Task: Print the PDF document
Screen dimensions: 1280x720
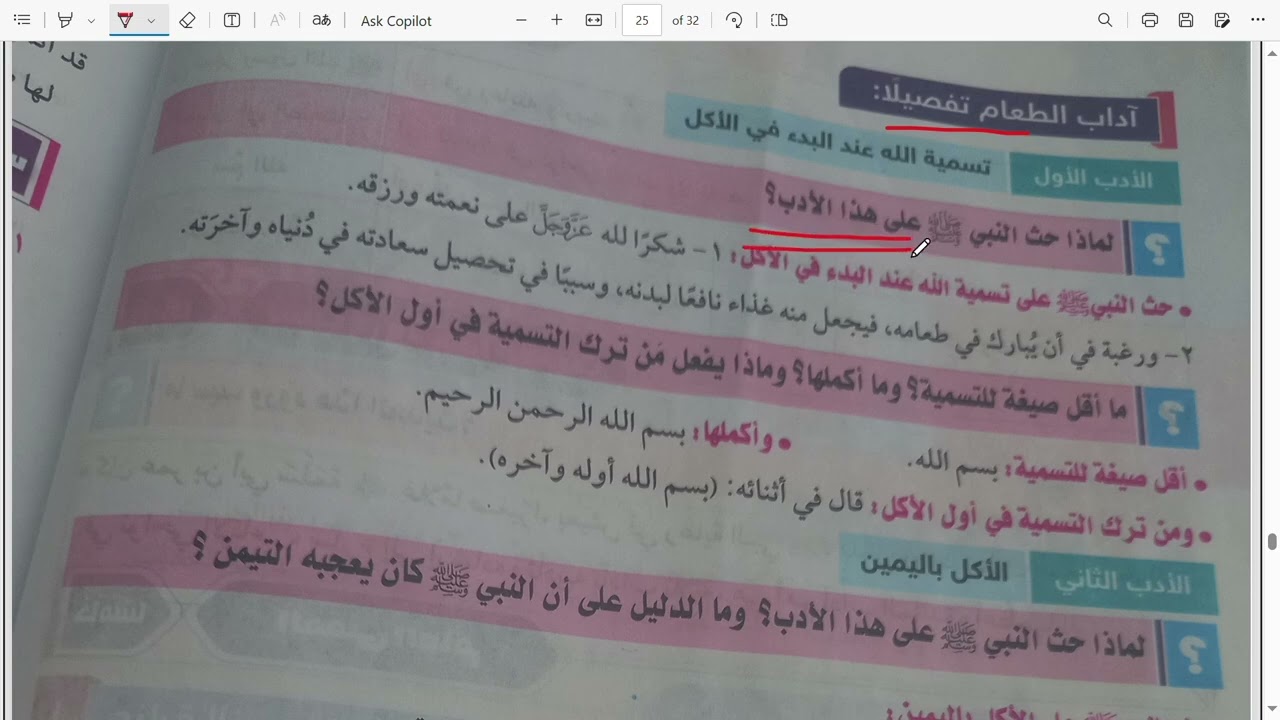Action: click(x=1150, y=20)
